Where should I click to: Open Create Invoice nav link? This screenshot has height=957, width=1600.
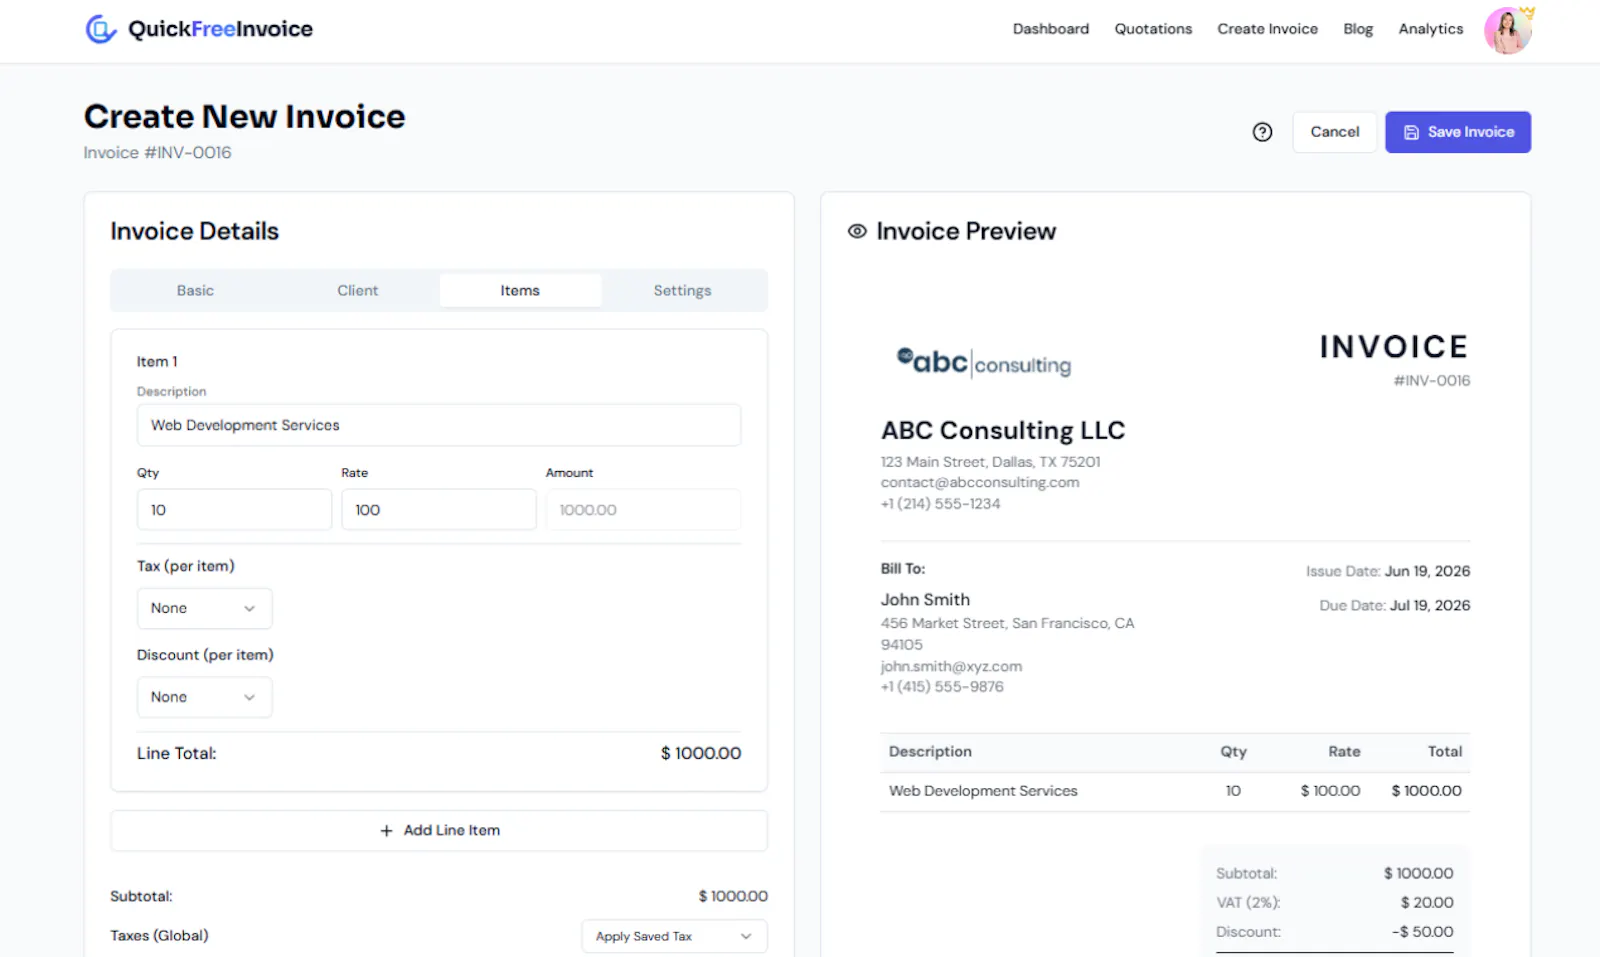click(1267, 29)
